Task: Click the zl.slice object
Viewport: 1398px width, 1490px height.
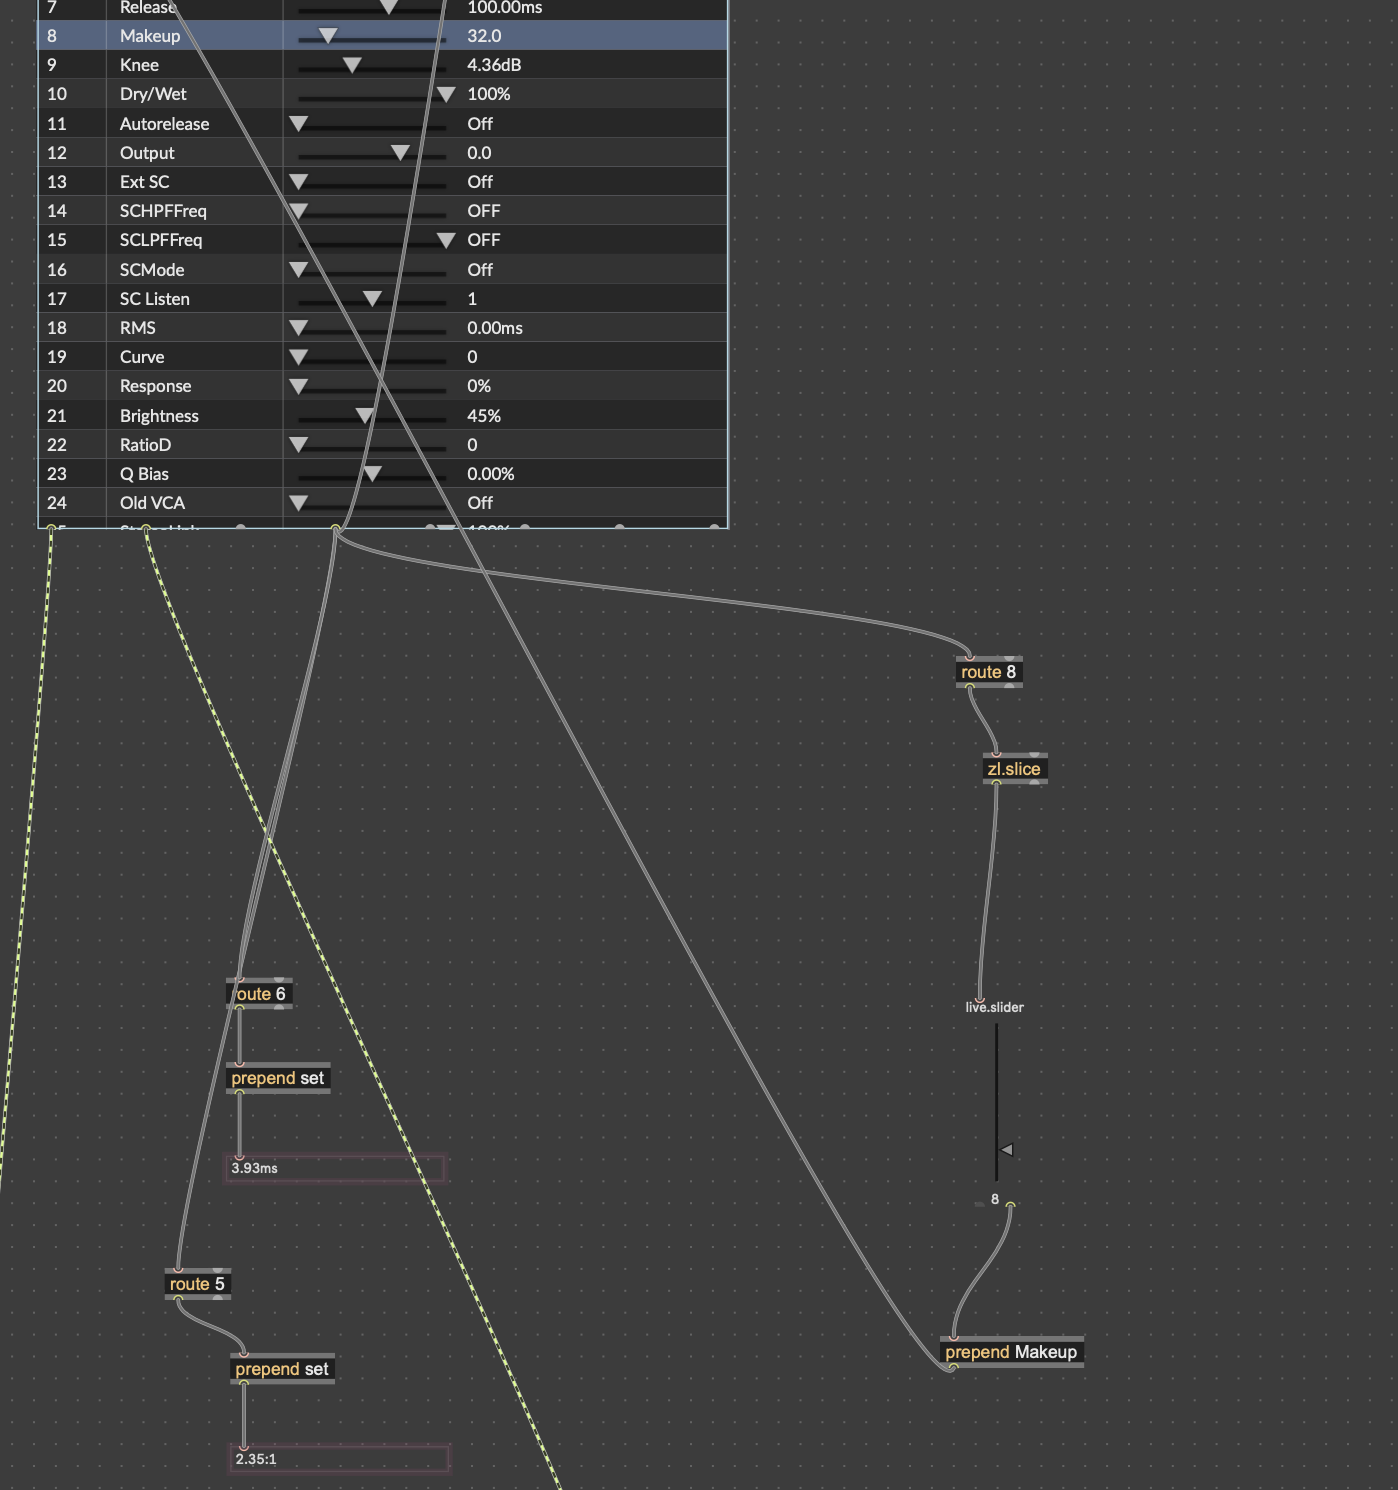Action: (1014, 769)
